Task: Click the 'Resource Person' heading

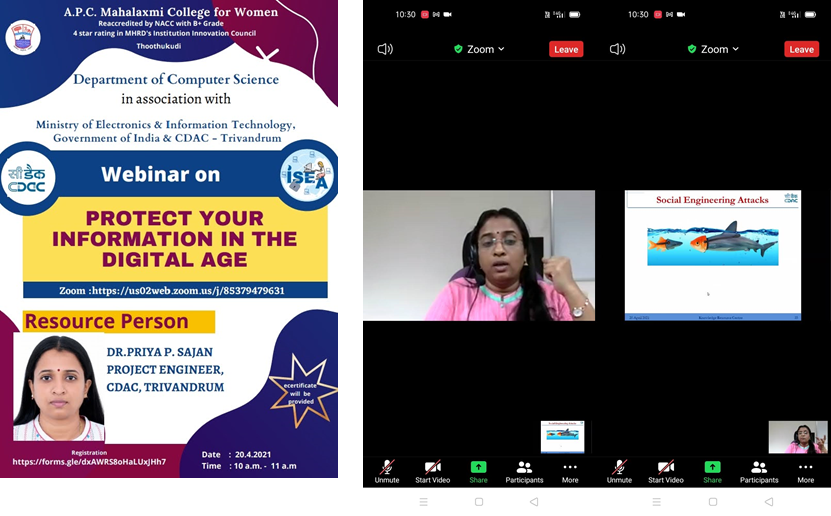Action: (107, 322)
